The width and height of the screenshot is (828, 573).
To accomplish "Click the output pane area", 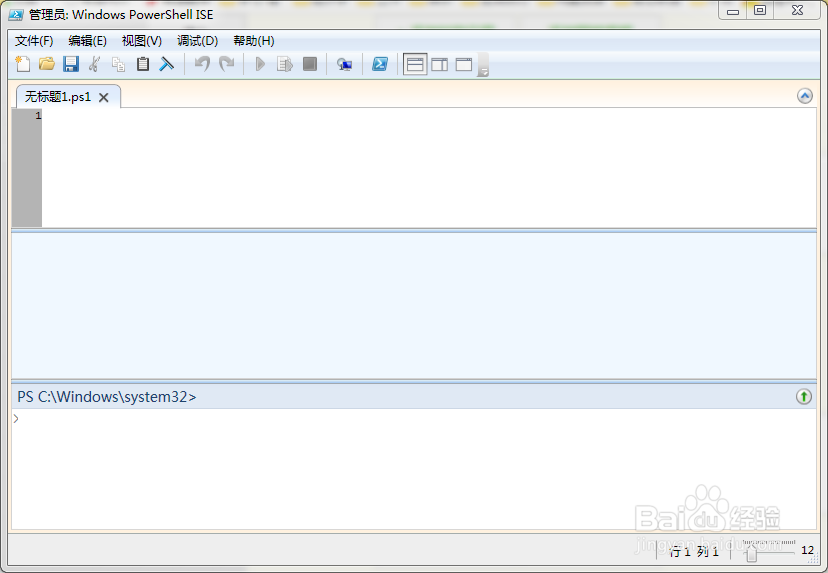I will [x=414, y=306].
